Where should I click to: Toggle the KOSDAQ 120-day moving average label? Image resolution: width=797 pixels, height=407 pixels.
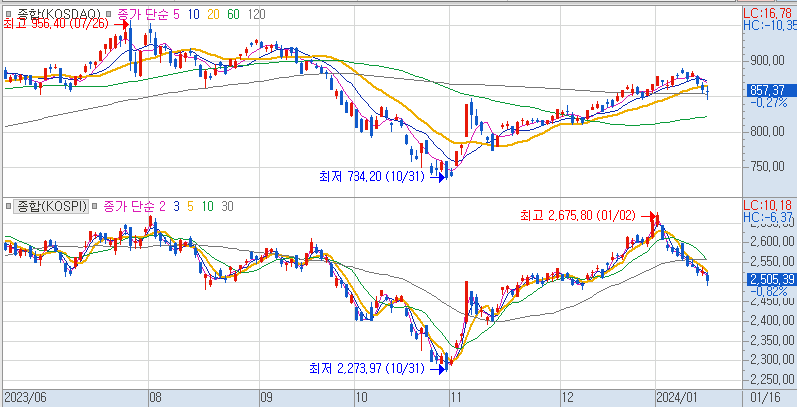point(256,13)
